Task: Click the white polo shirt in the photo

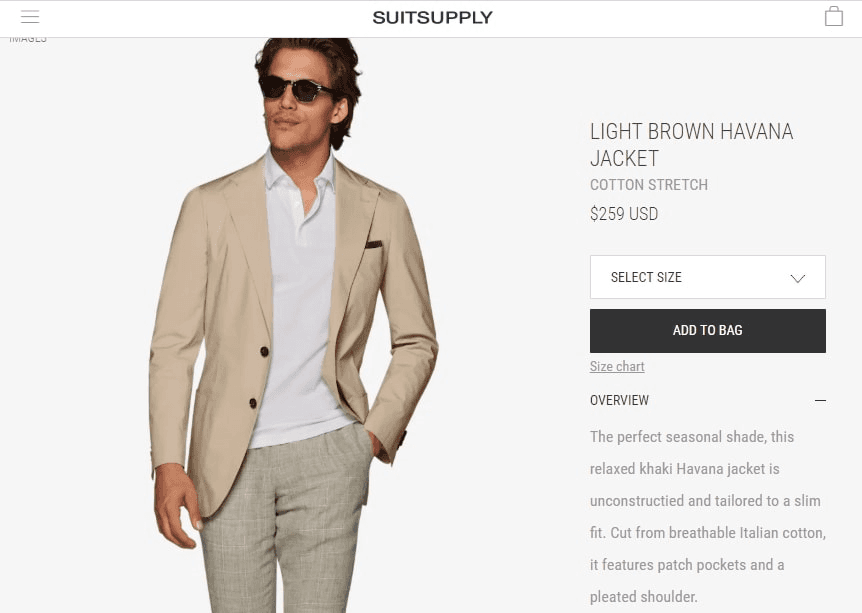Action: click(300, 300)
